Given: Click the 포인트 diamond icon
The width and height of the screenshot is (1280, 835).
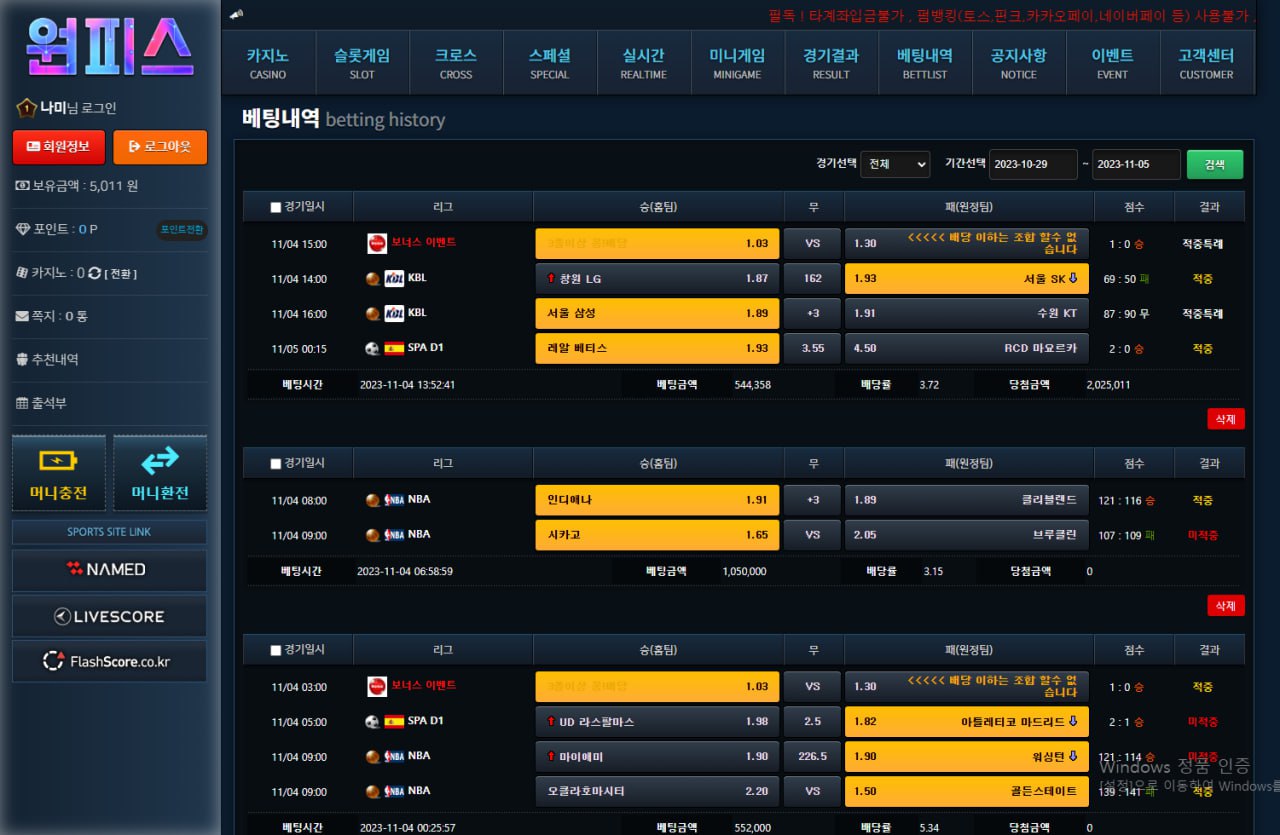Looking at the screenshot, I should 23,229.
